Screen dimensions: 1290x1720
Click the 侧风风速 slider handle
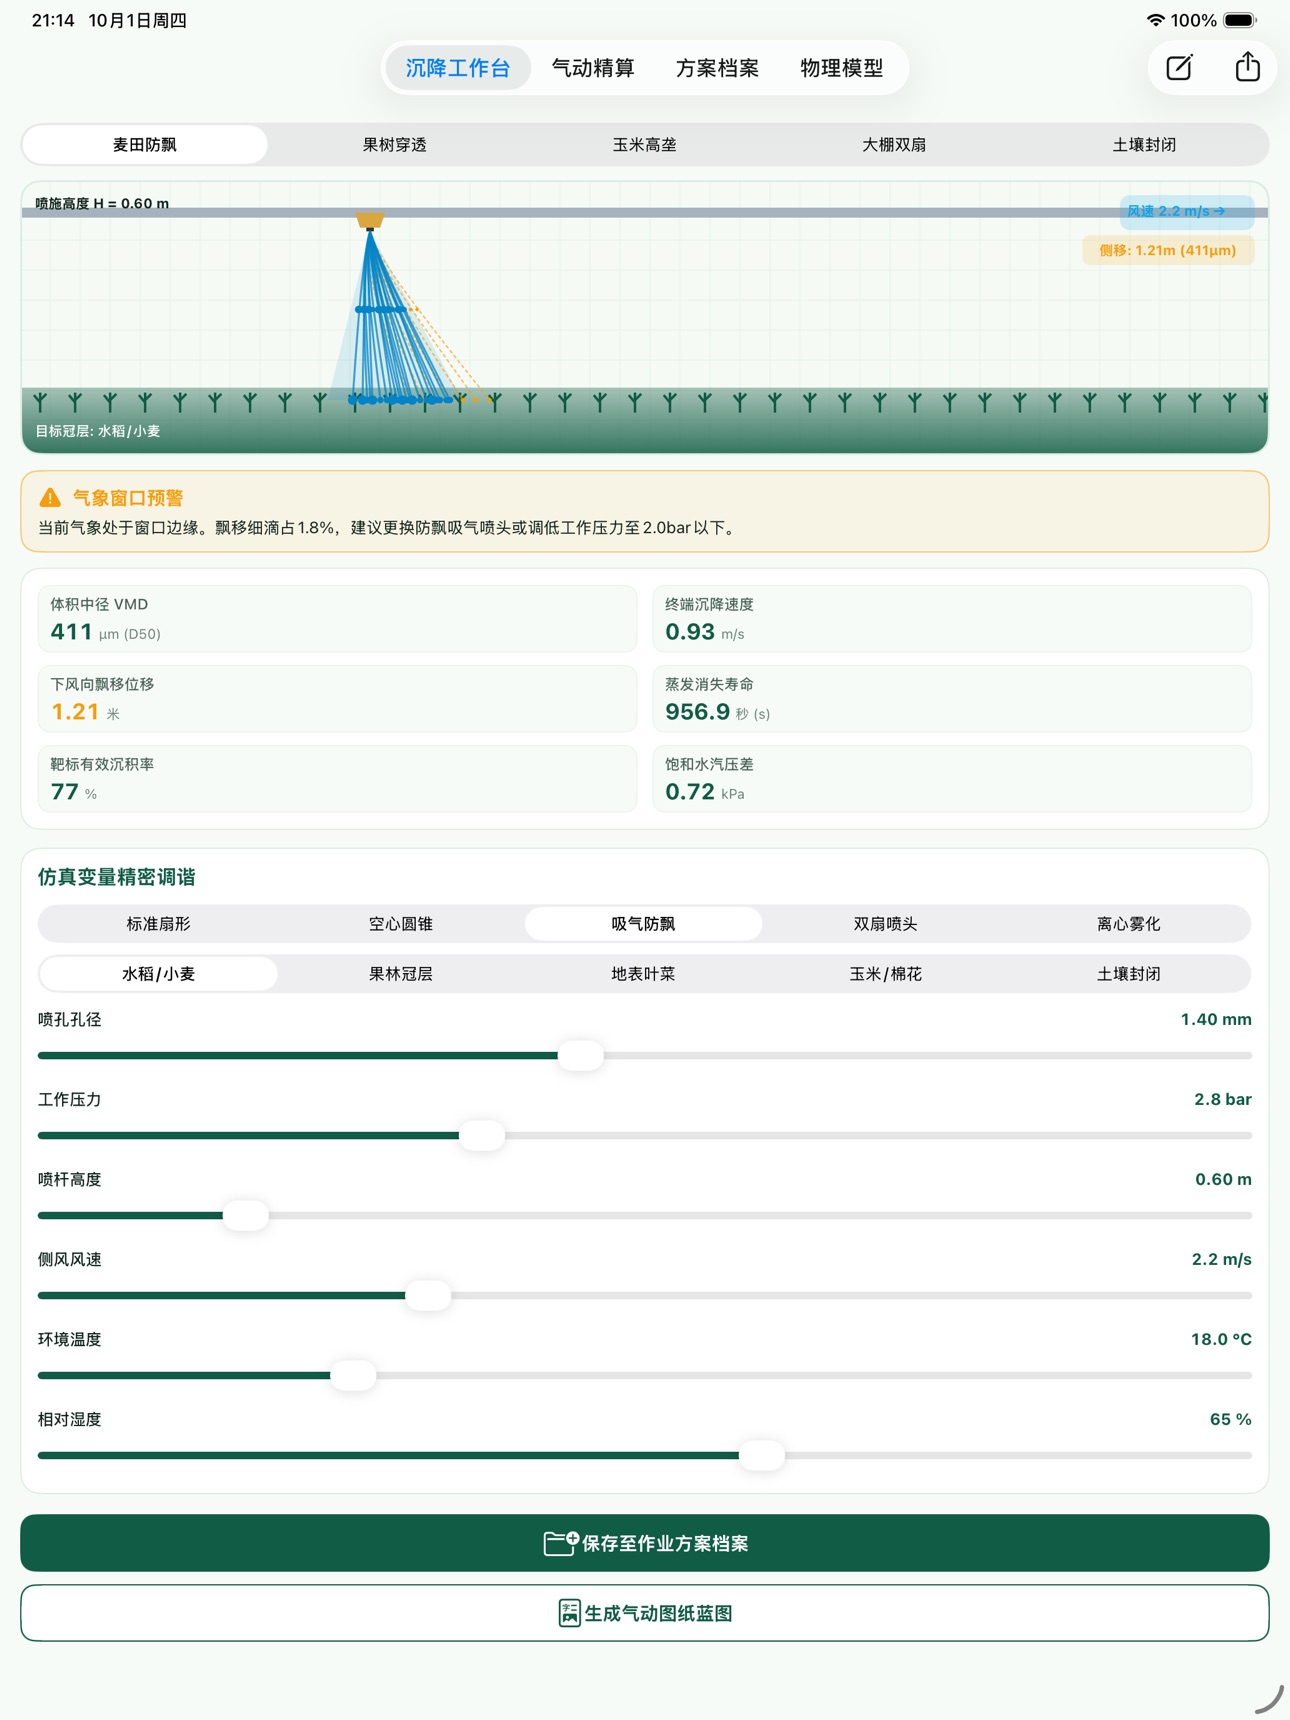(x=428, y=1295)
